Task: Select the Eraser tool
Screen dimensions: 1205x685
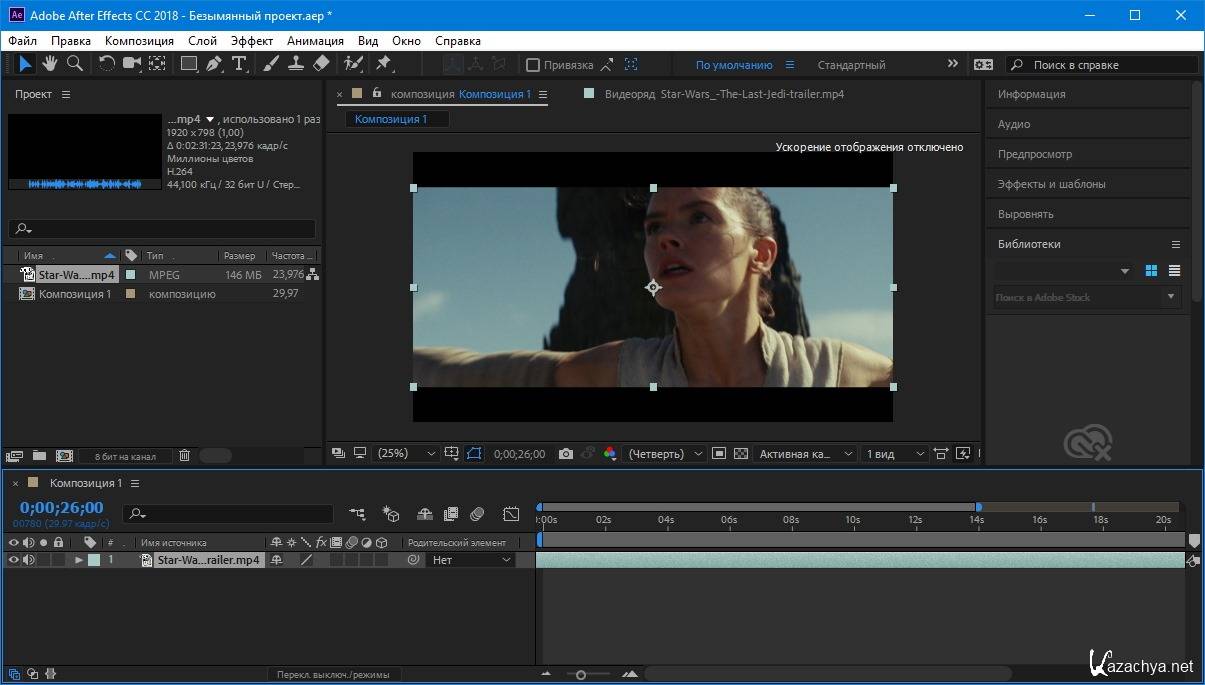Action: [321, 64]
